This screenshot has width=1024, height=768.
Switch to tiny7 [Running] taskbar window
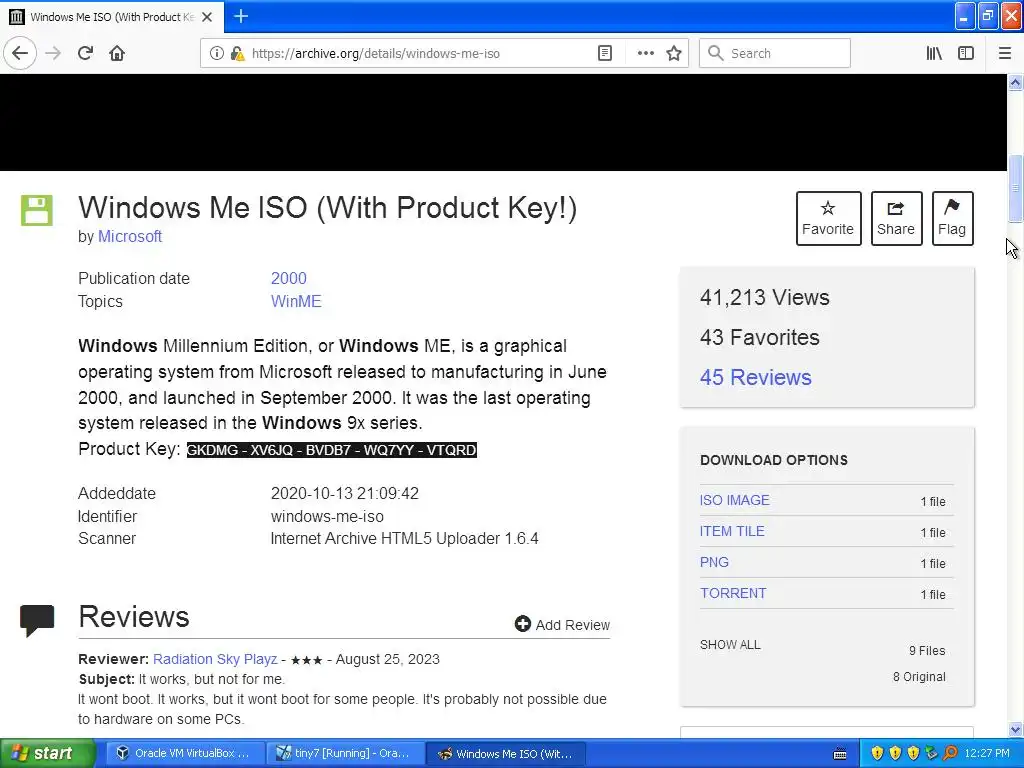tap(345, 754)
